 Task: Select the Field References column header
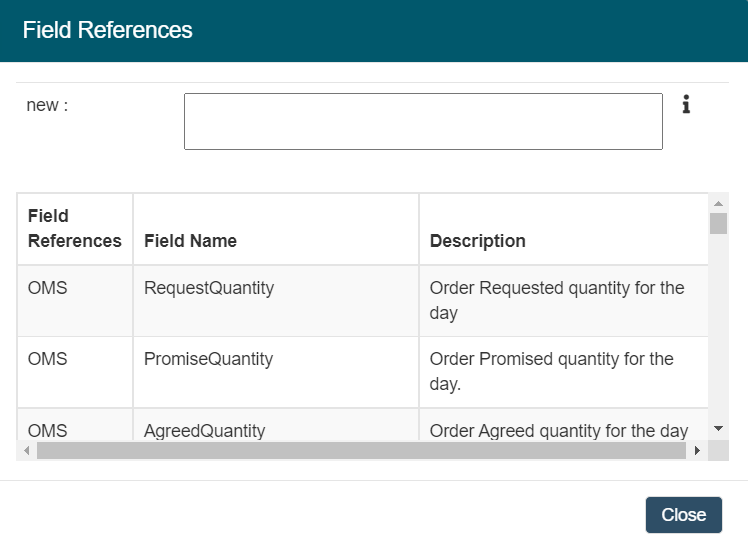tap(75, 229)
